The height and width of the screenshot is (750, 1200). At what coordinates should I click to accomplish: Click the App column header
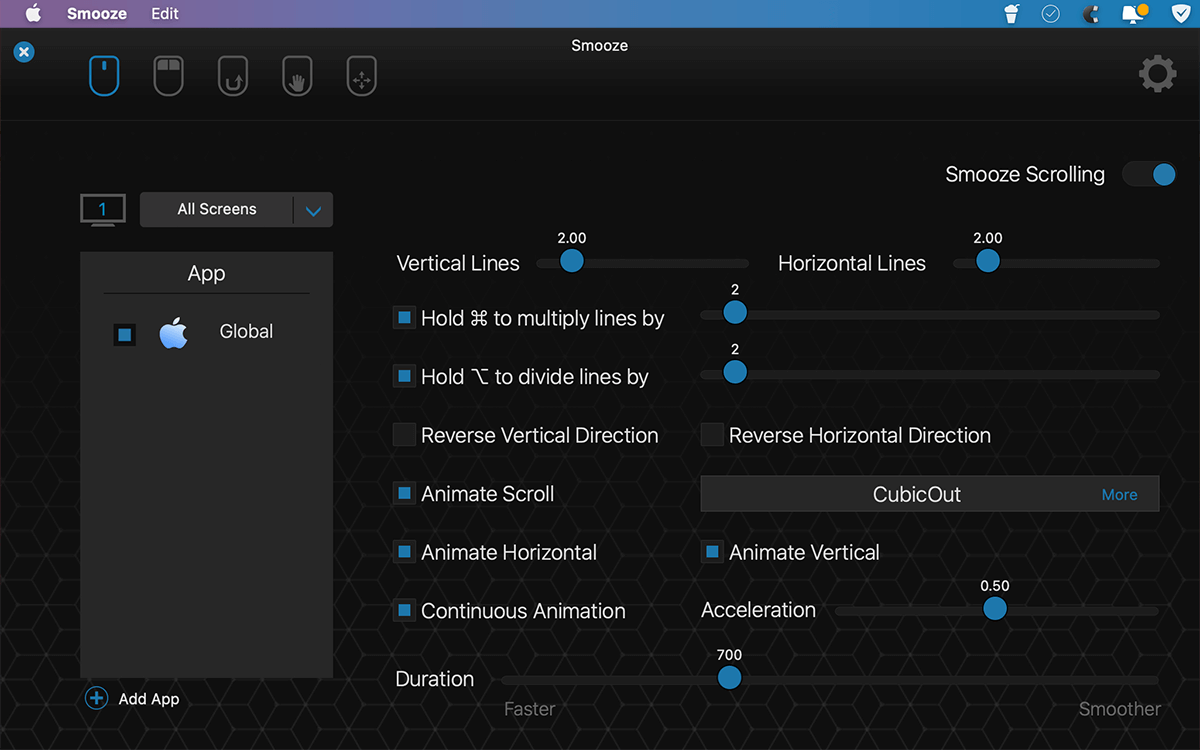[207, 273]
